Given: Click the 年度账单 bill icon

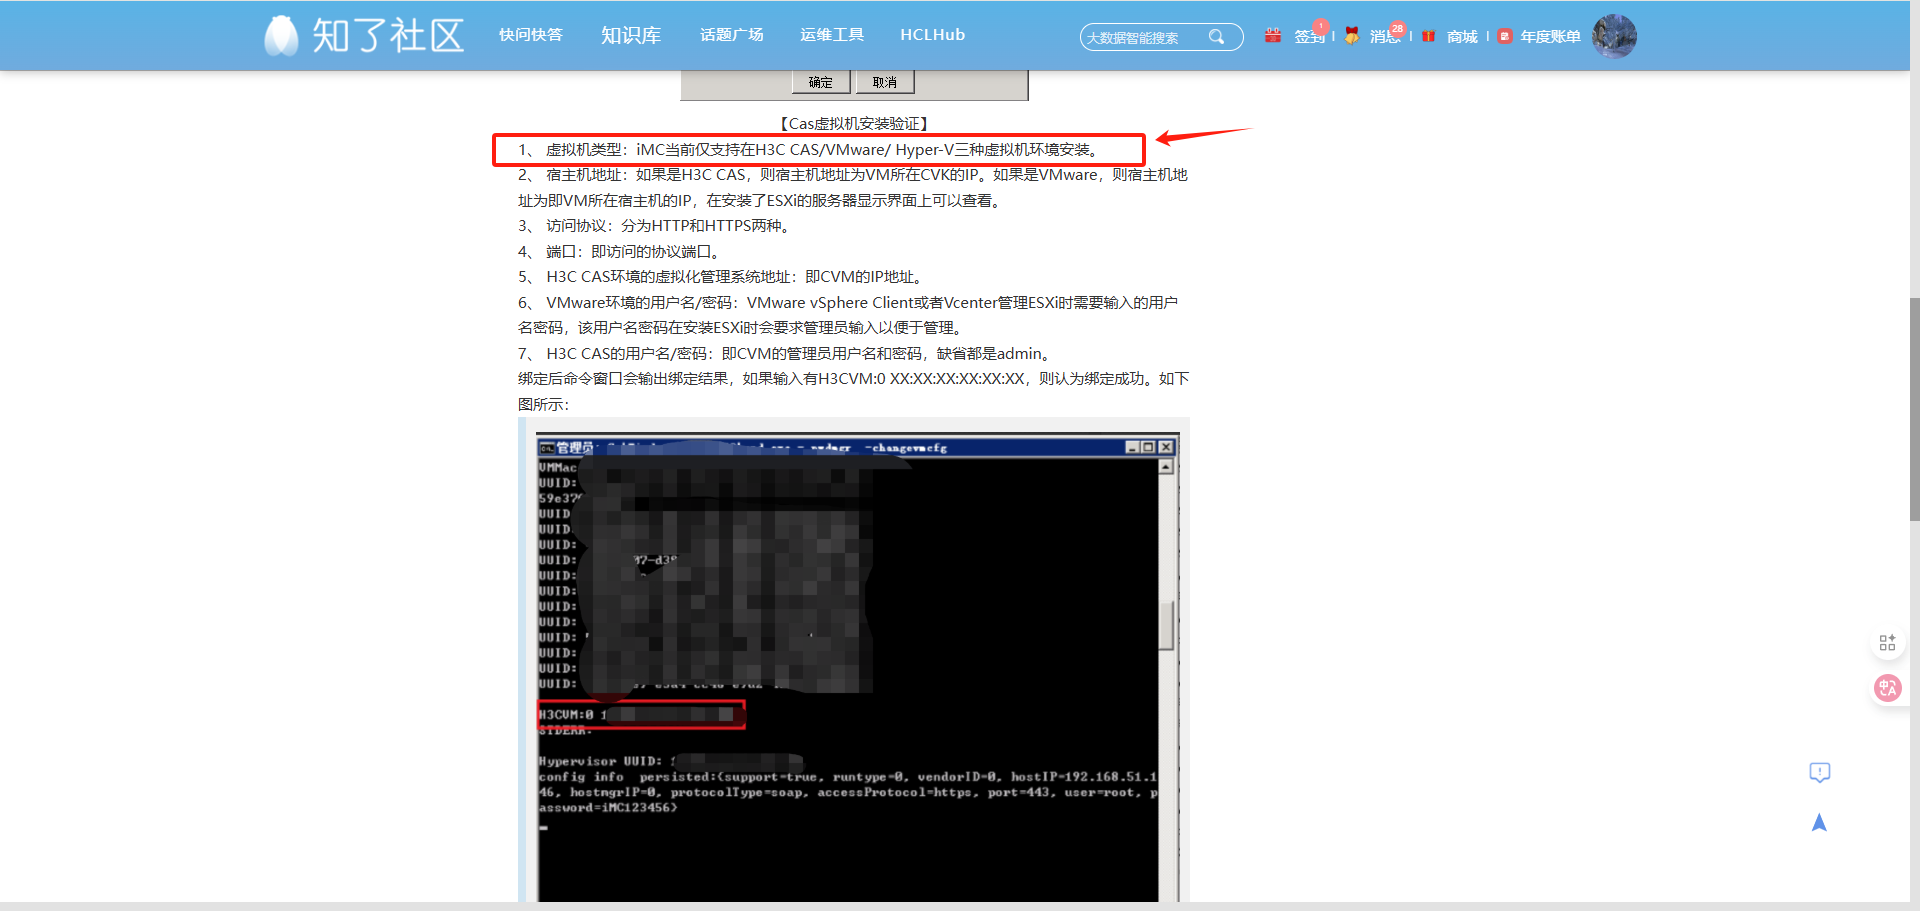Looking at the screenshot, I should (x=1505, y=36).
